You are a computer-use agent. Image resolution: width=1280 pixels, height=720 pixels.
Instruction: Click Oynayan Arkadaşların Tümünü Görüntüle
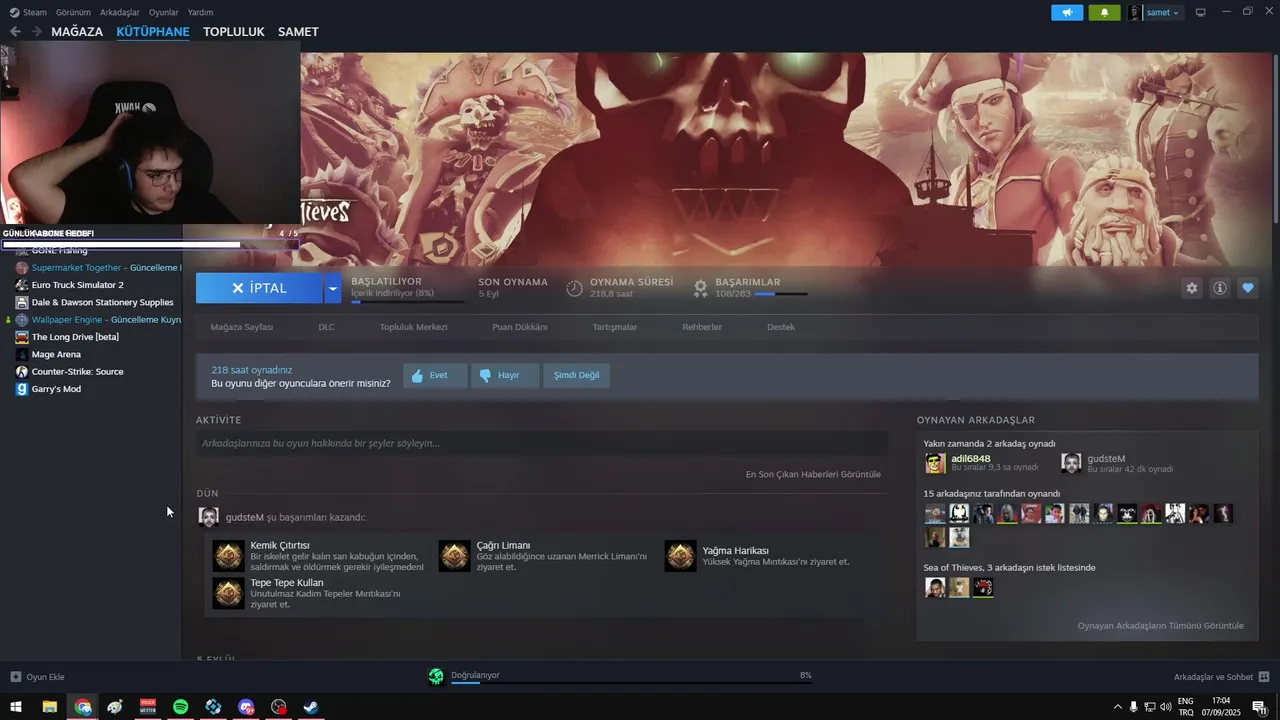pos(1161,626)
